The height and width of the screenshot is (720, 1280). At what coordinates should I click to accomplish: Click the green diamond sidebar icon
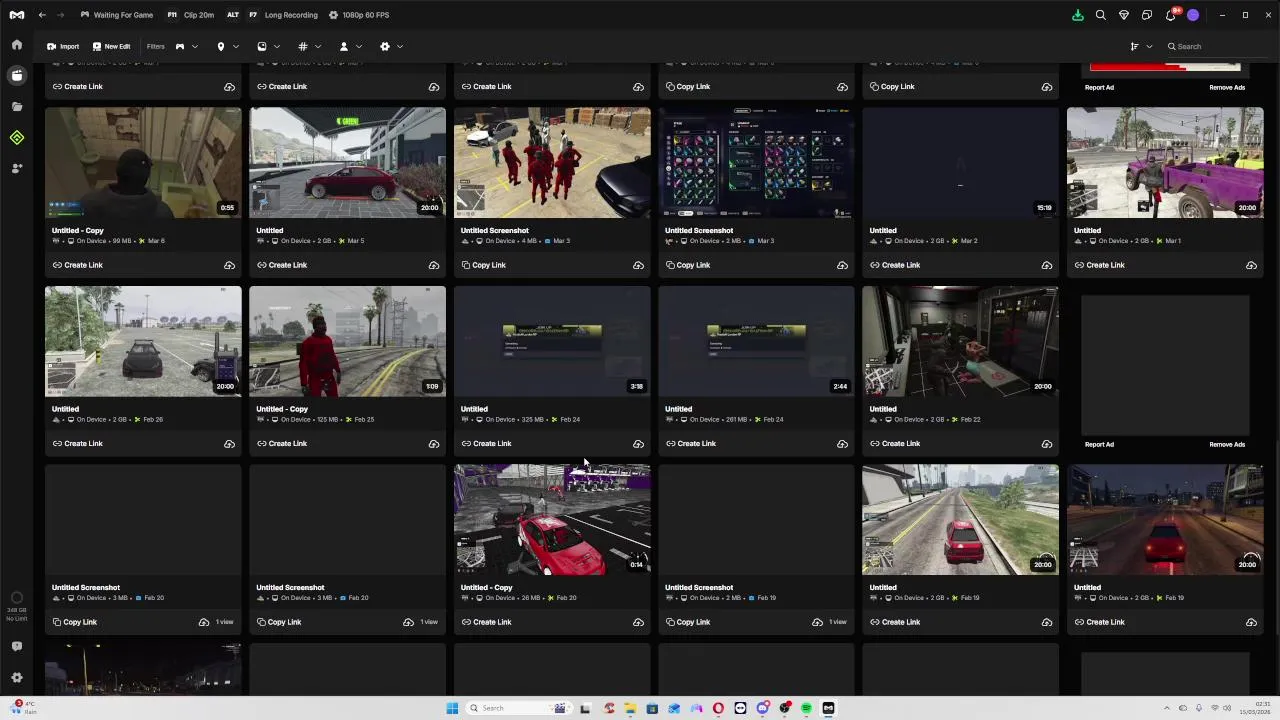(17, 137)
